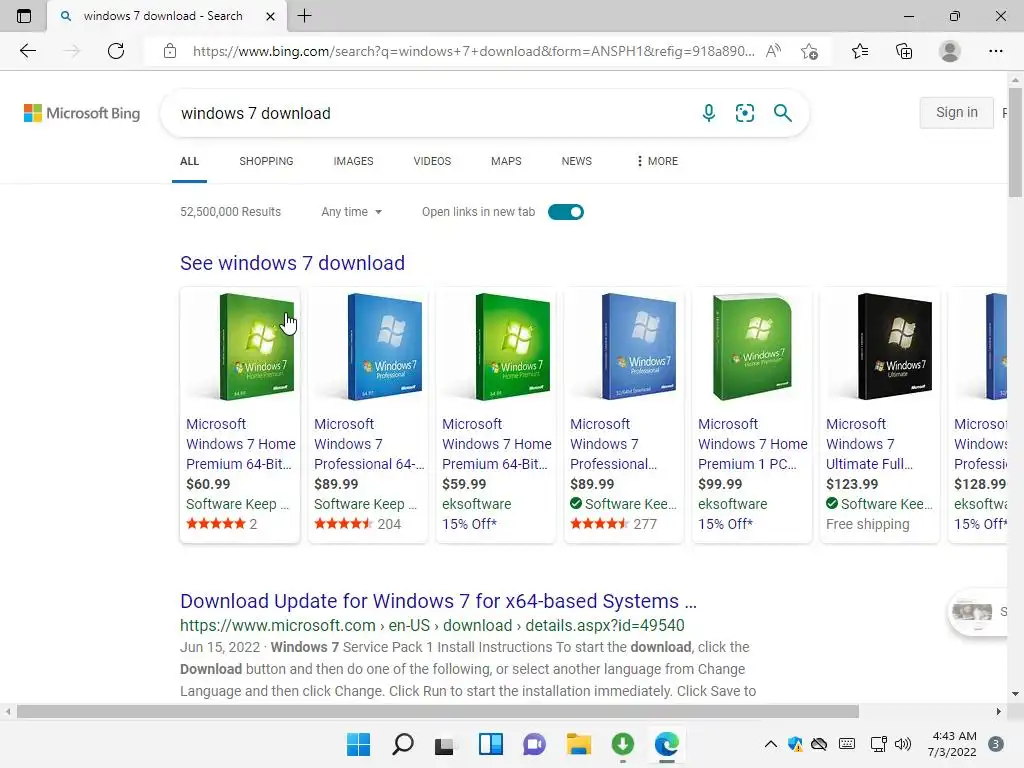1024x768 pixels.
Task: Open Favorites list icon
Action: coord(860,51)
